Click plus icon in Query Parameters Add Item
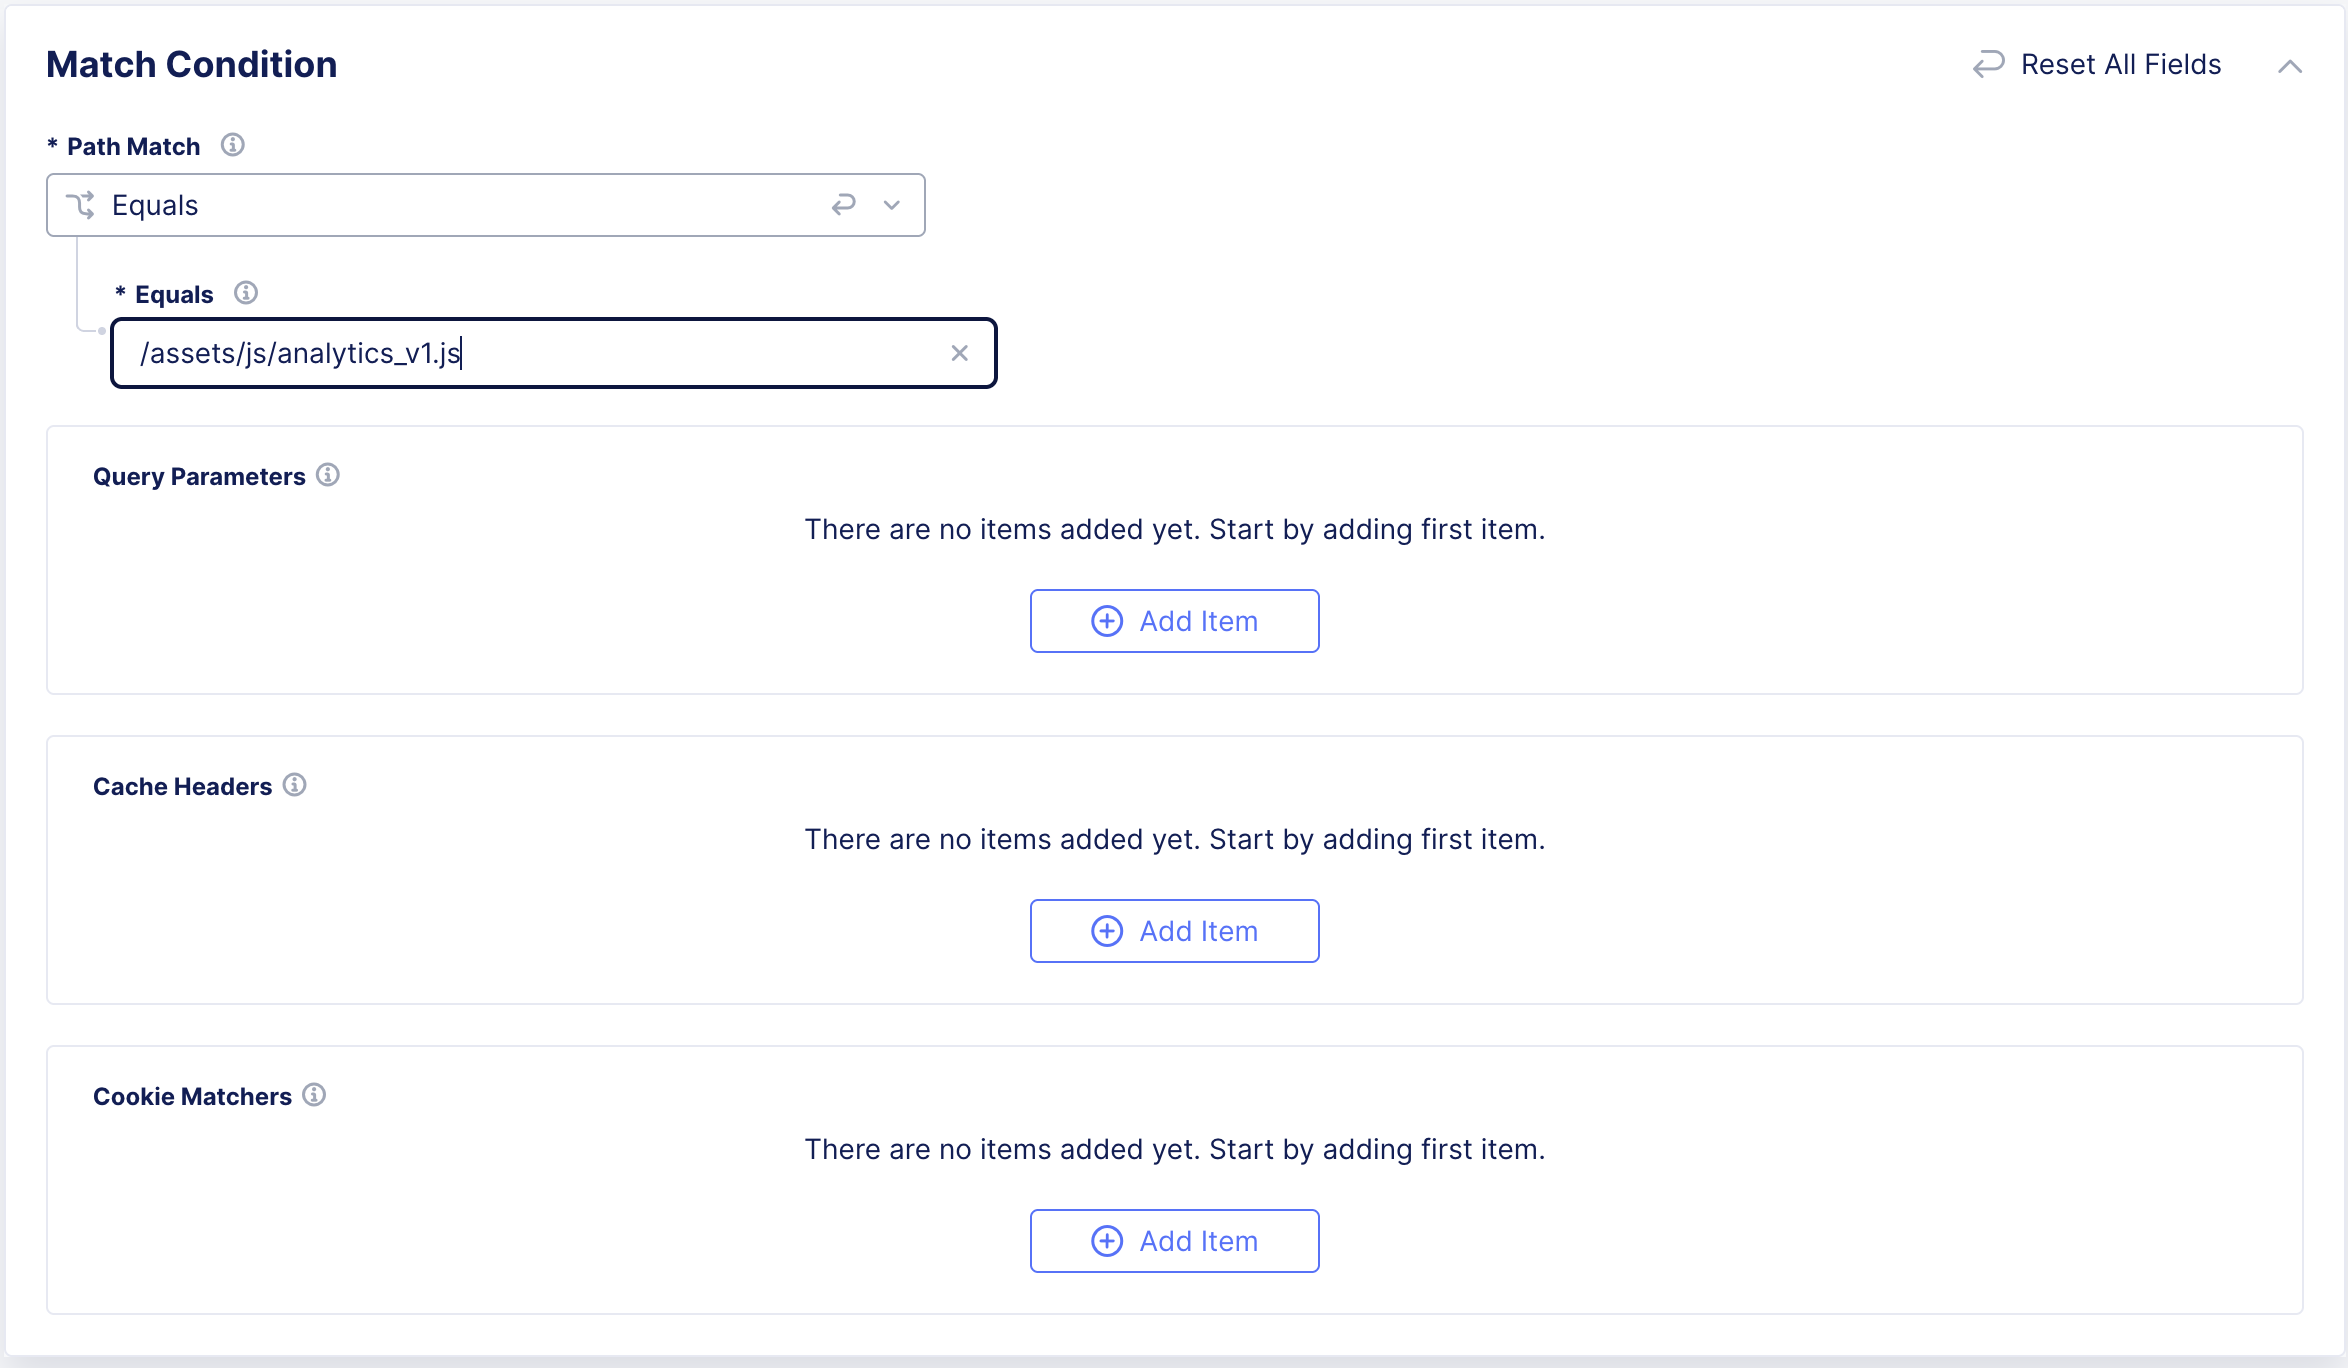Image resolution: width=2348 pixels, height=1368 pixels. pos(1106,621)
